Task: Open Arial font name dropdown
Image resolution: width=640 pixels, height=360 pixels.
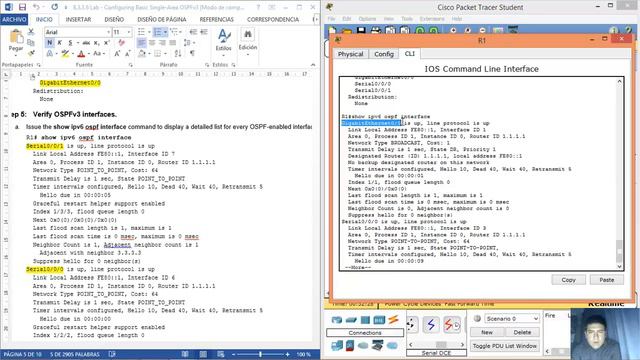Action: click(x=109, y=32)
